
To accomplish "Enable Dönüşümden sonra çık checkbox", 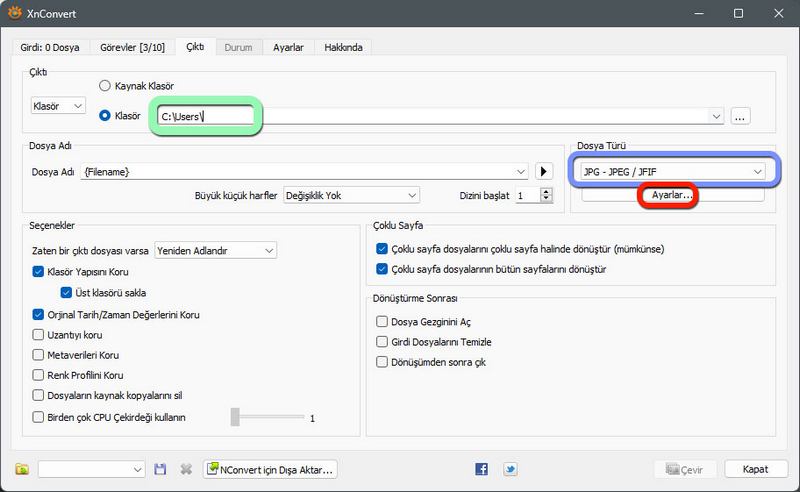I will 382,362.
